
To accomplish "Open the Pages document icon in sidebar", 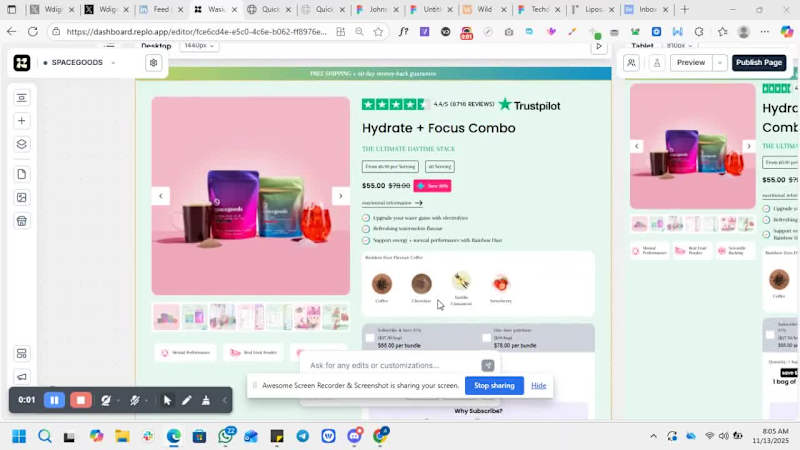I will pos(21,174).
